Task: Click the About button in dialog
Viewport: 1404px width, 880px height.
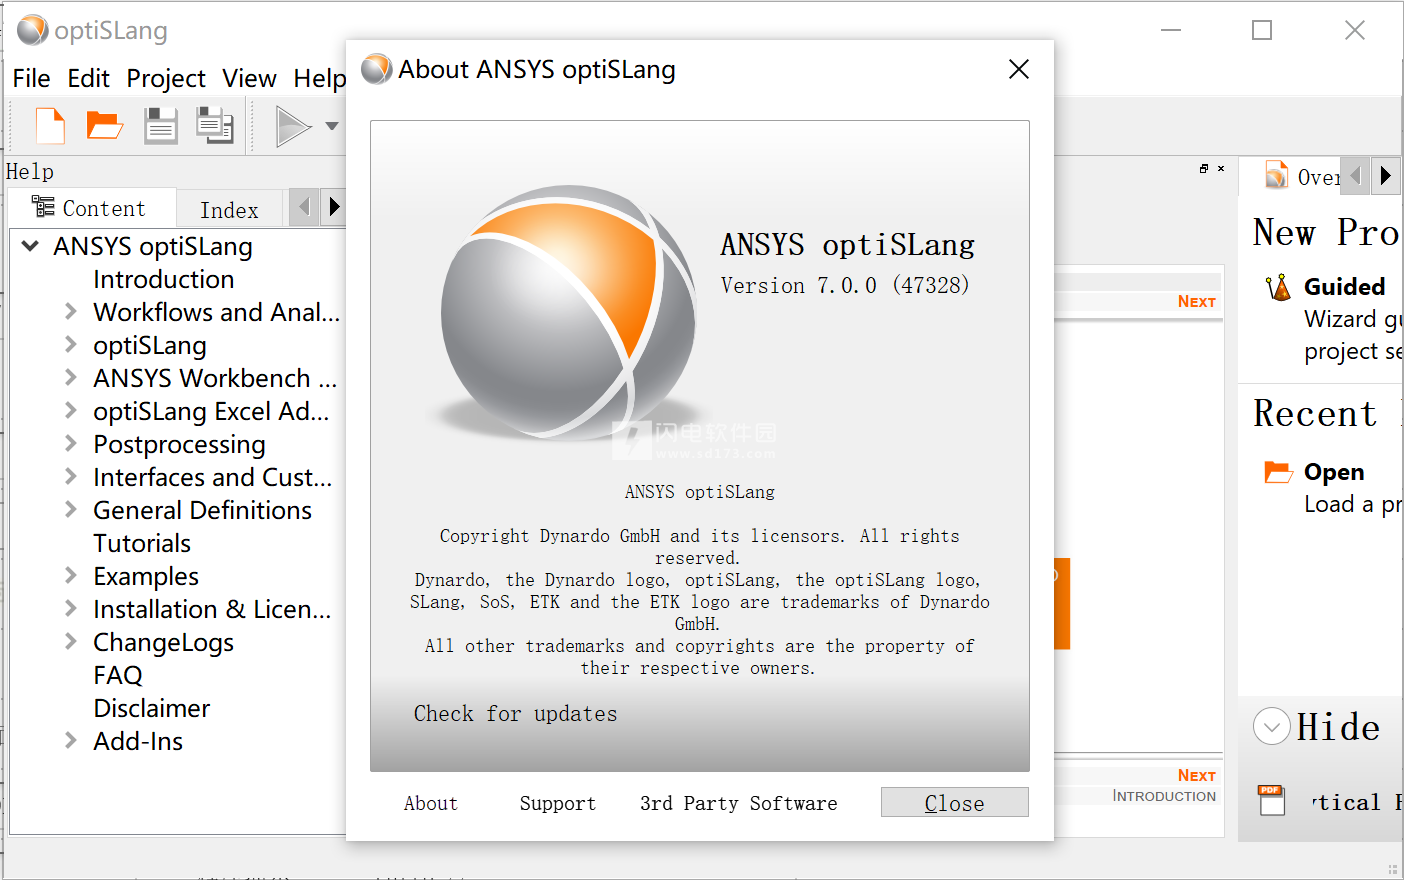Action: pos(431,803)
